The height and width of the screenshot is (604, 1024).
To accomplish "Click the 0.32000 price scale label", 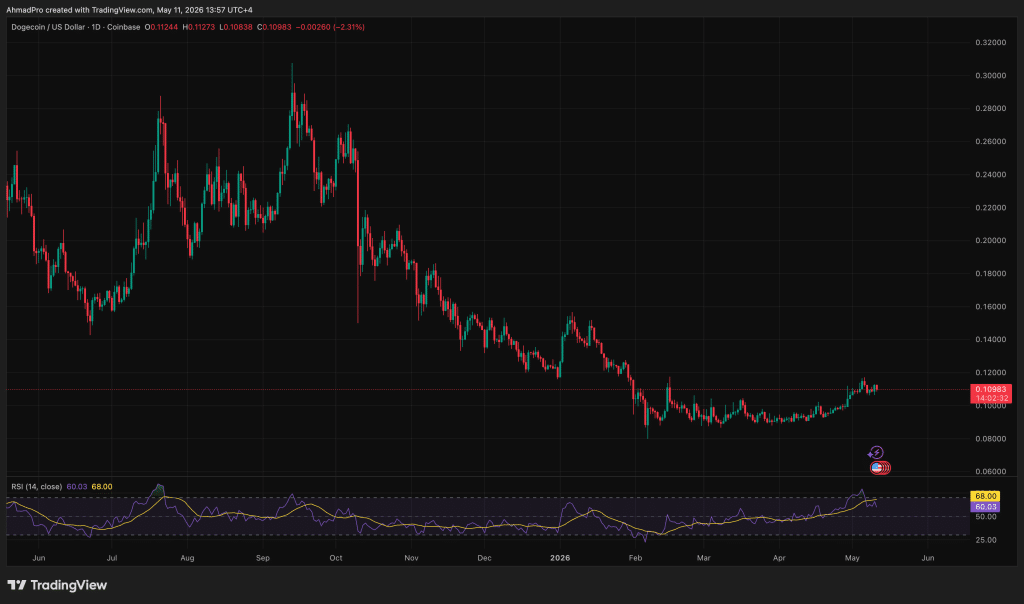I will point(991,42).
